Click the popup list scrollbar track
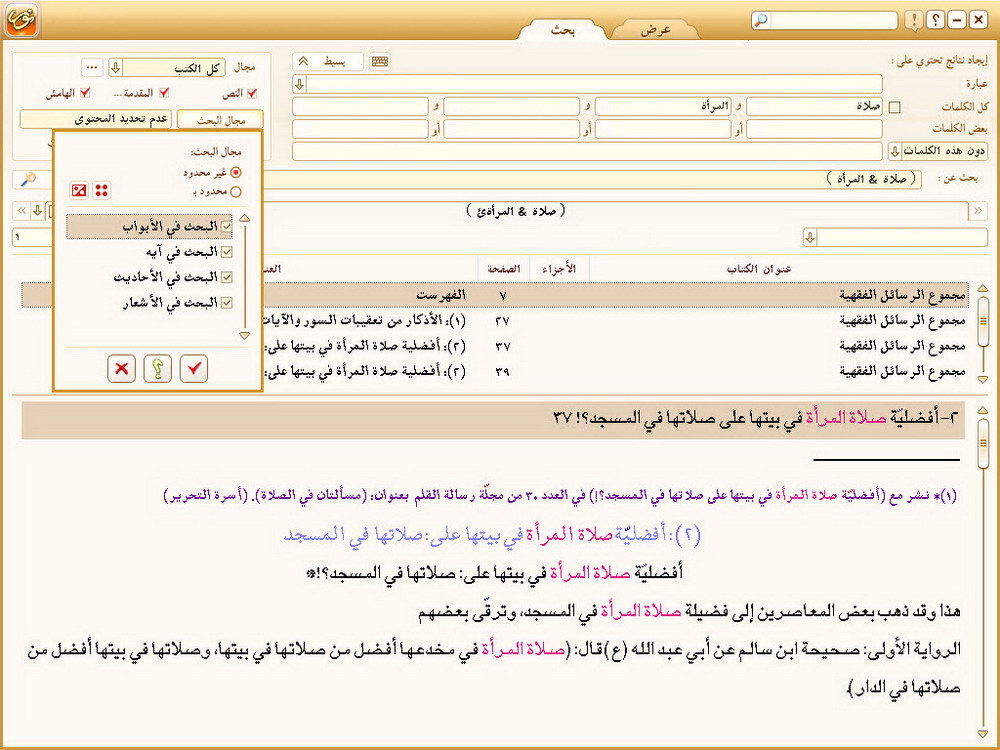 (246, 277)
